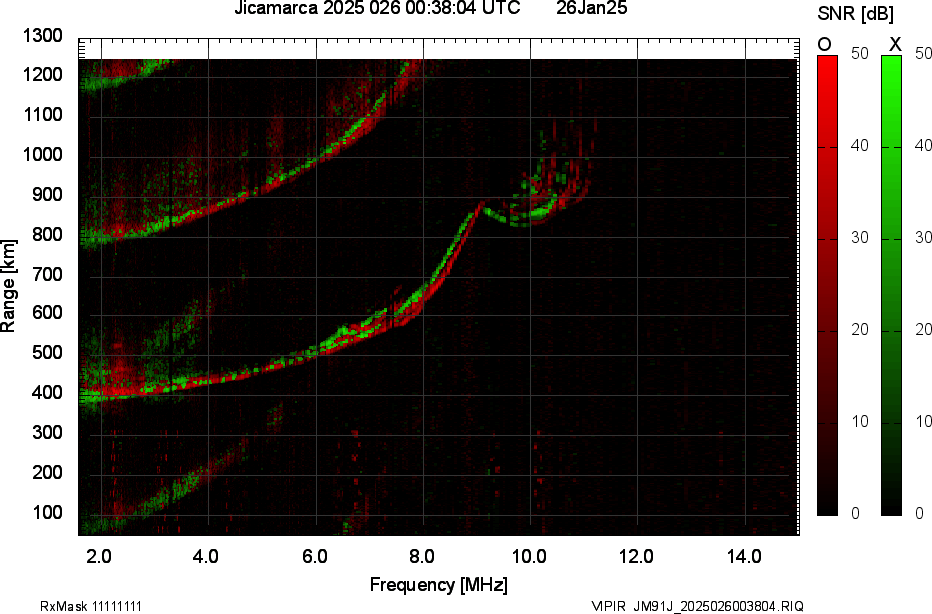
Task: Click the green X-mode color bar
Action: 891,285
